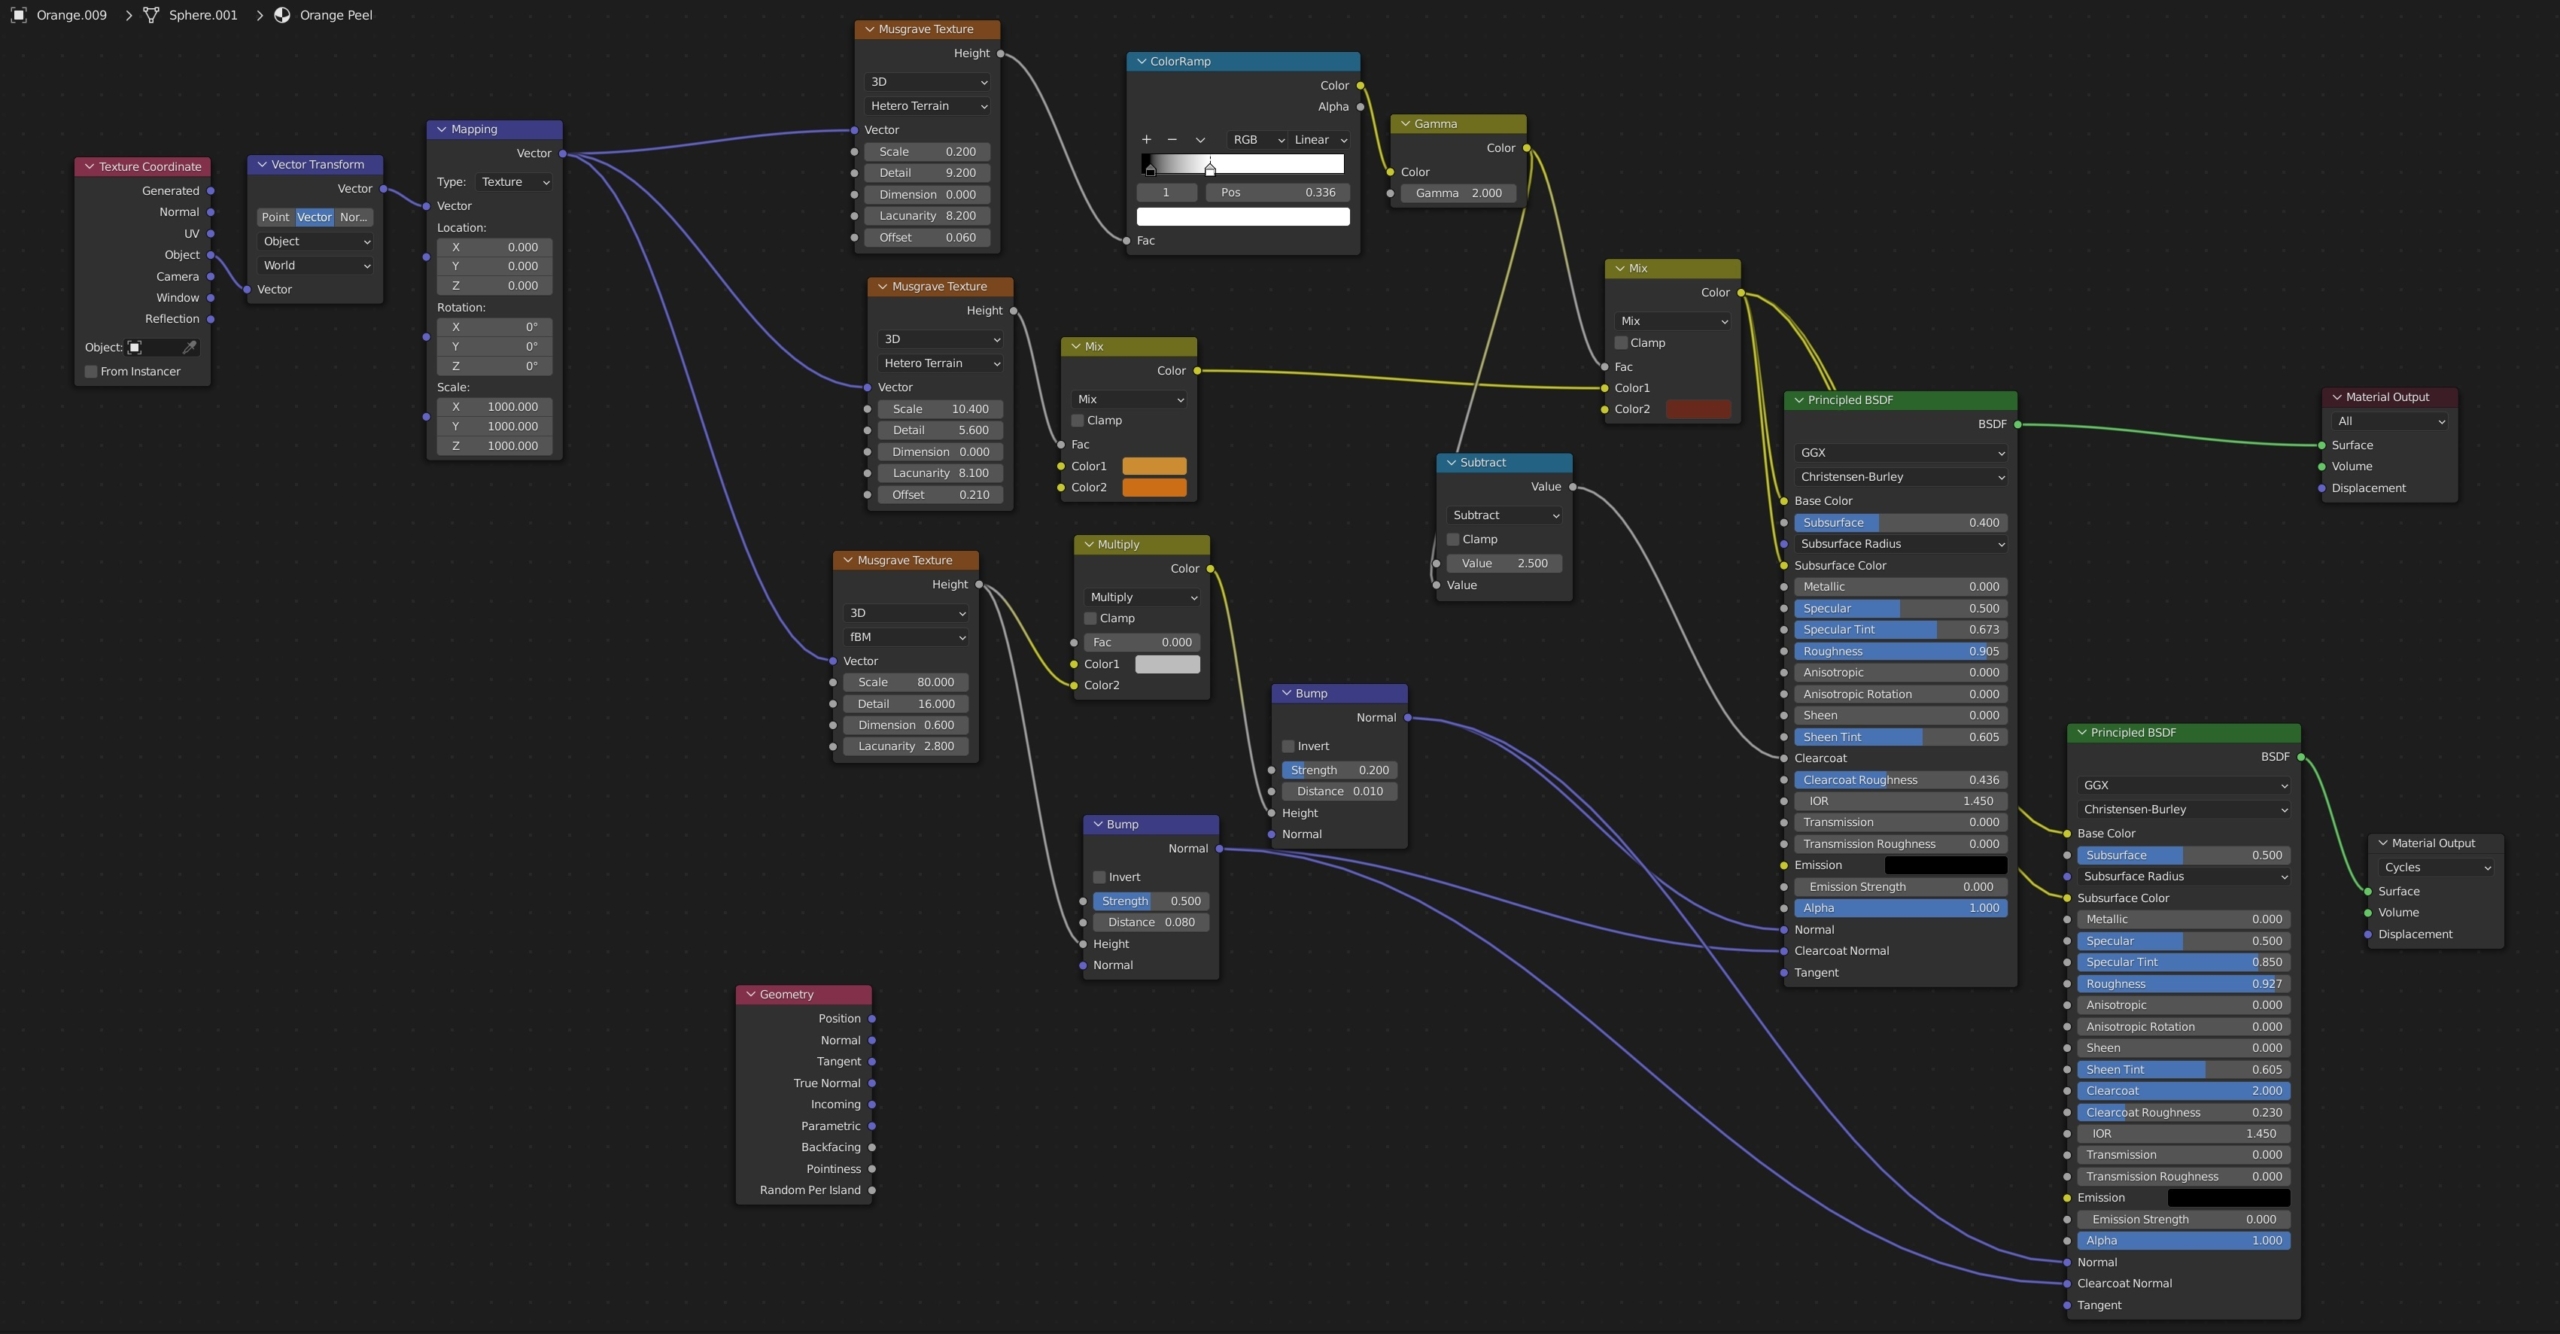Click Musgrave Scale field 80.000

[905, 683]
